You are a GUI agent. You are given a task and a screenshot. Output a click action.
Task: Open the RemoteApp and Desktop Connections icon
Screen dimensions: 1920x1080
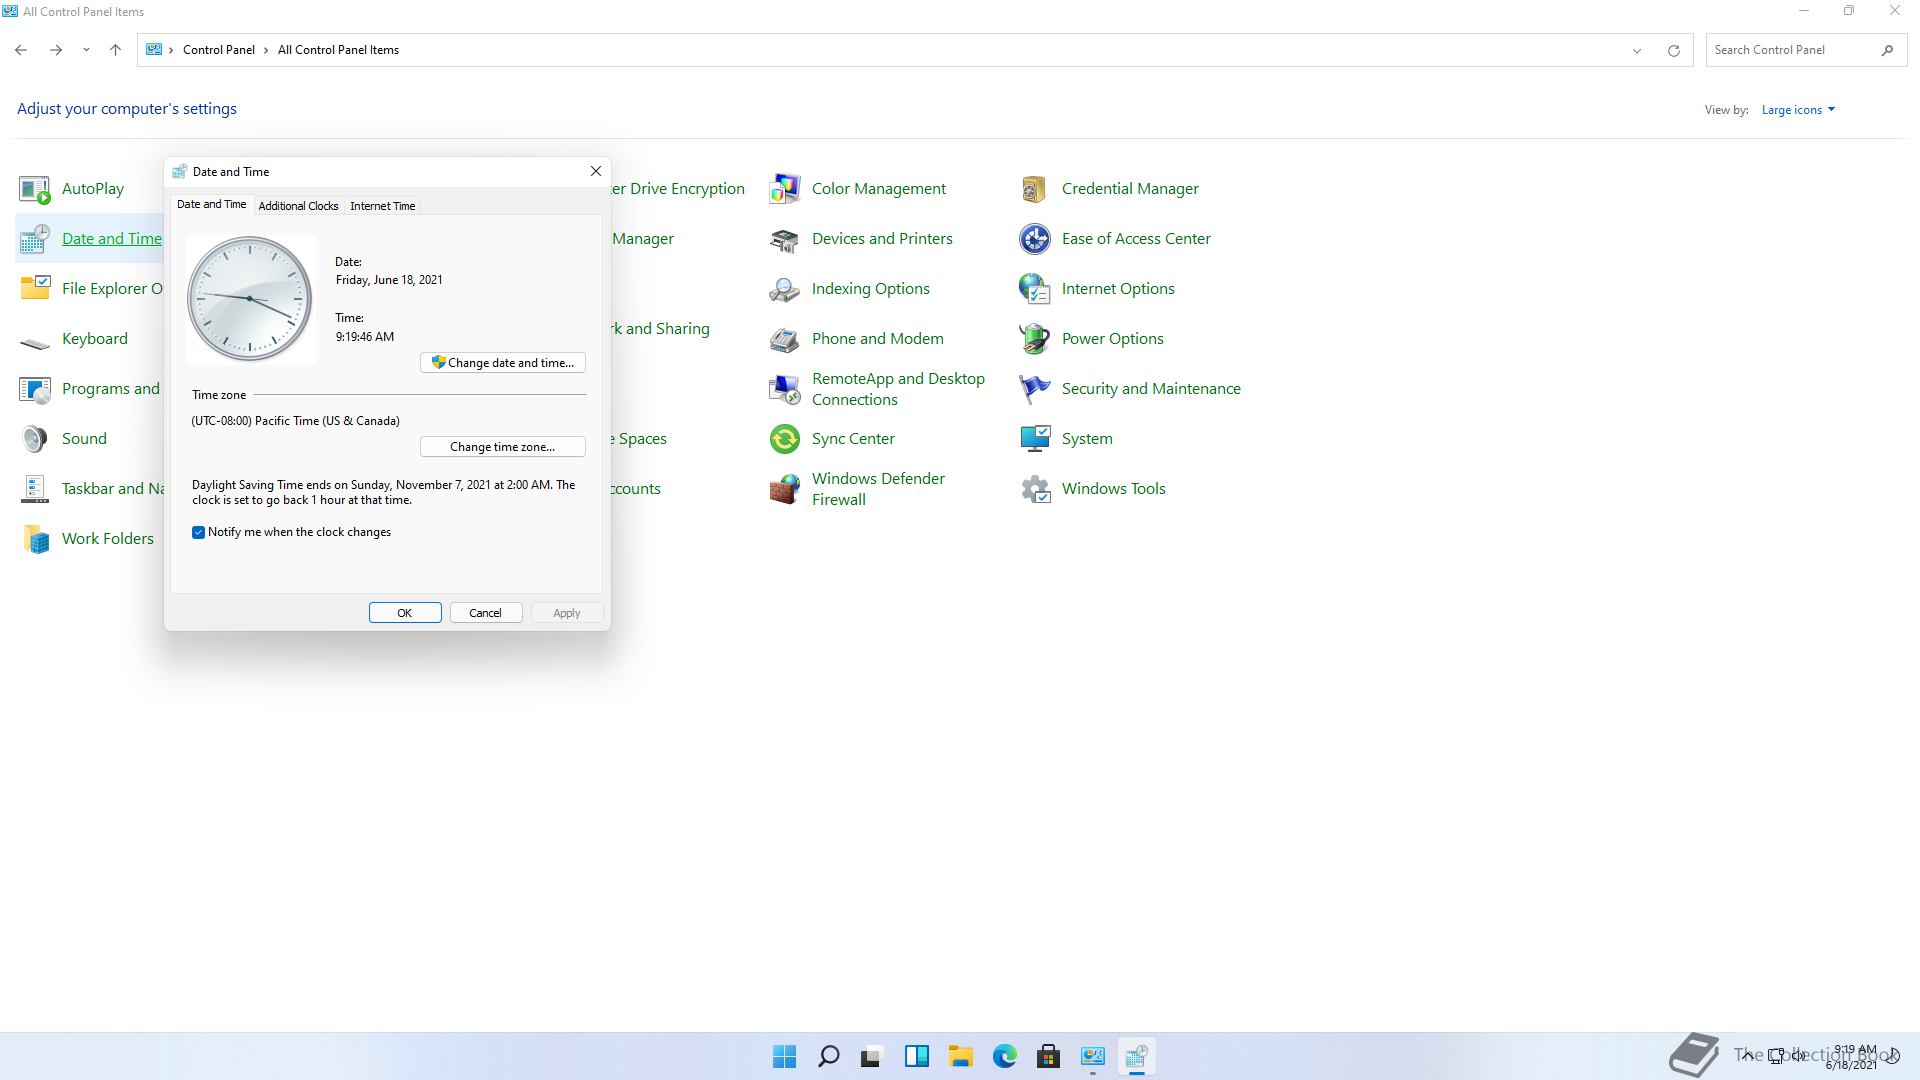click(x=785, y=389)
